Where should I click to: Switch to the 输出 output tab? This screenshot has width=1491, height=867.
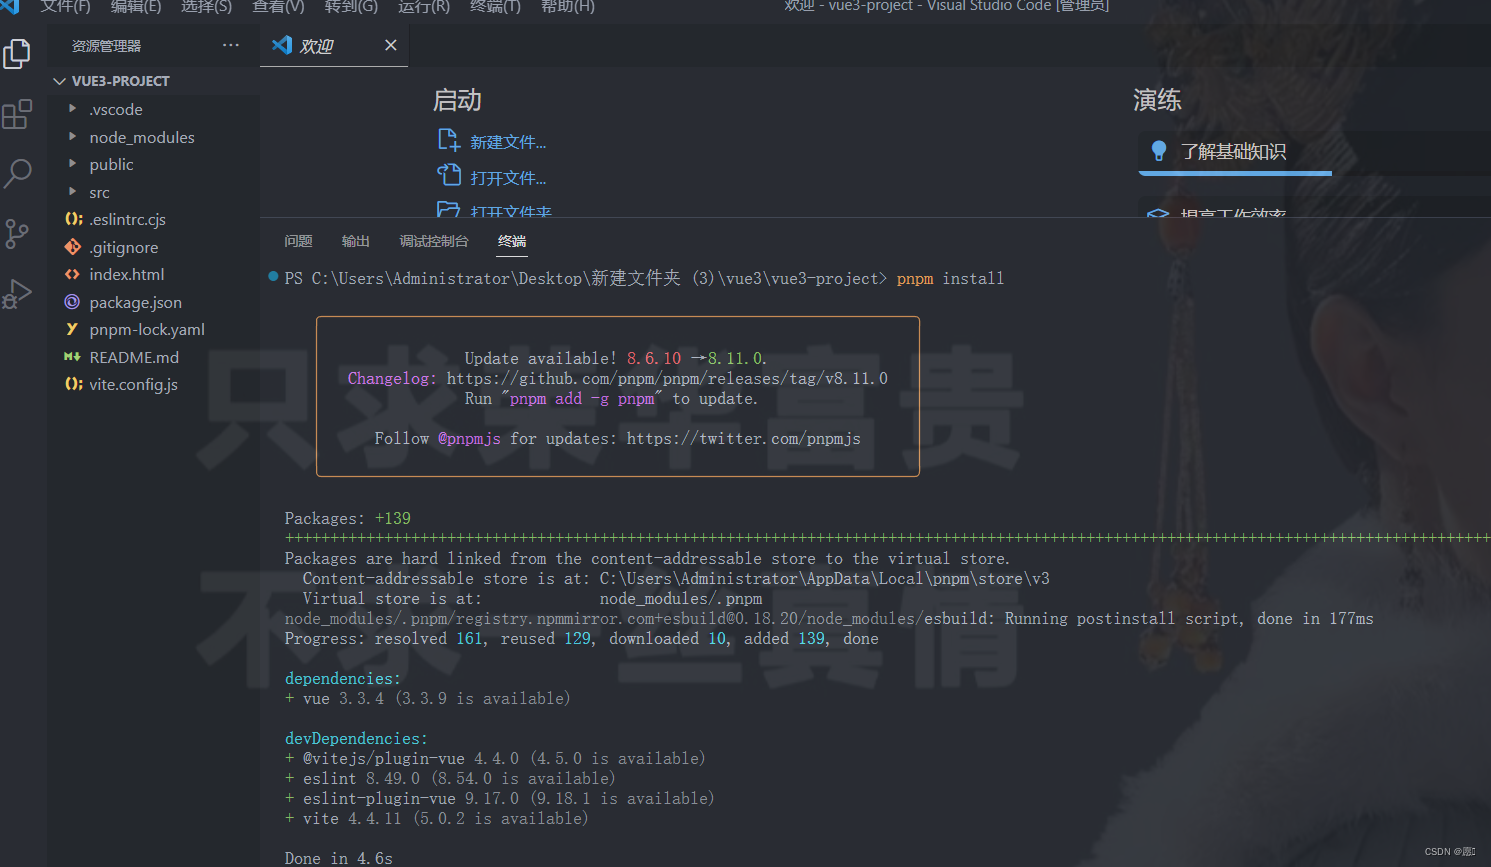(x=355, y=241)
